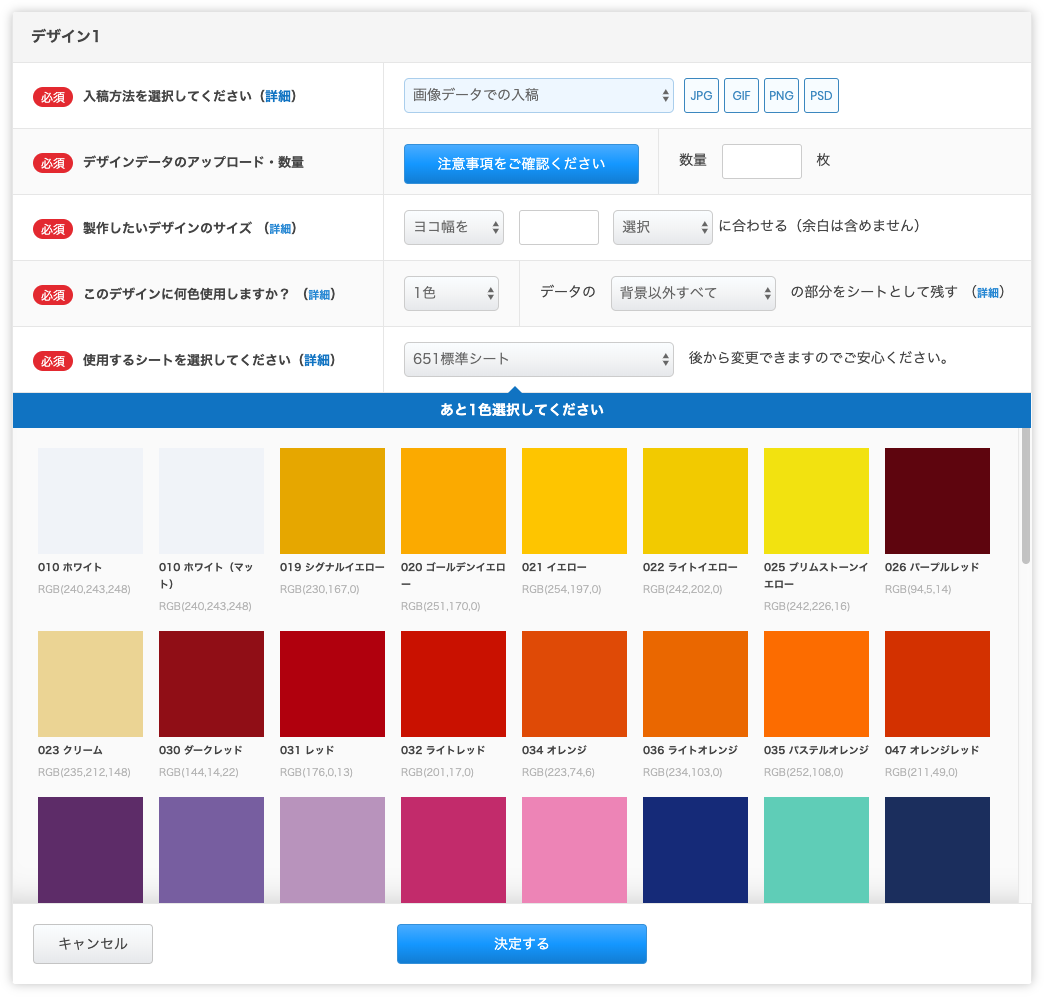
Task: Select the 021 イエロー color swatch
Action: [574, 500]
